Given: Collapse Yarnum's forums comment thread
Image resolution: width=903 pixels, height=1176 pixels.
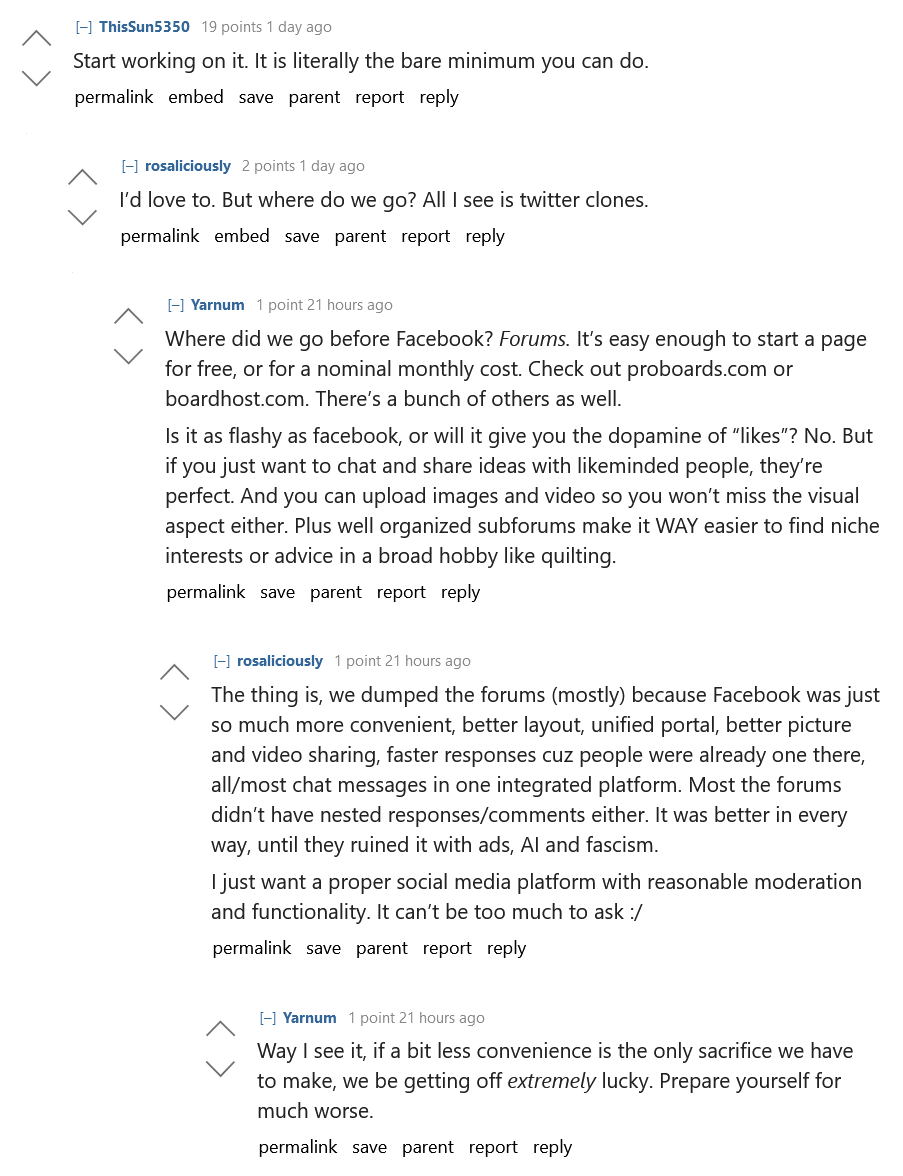Looking at the screenshot, I should point(176,305).
